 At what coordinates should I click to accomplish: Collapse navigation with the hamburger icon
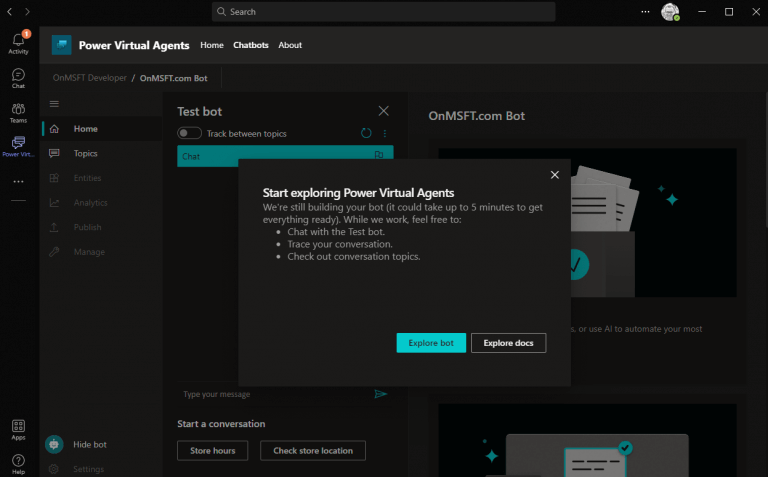[54, 104]
